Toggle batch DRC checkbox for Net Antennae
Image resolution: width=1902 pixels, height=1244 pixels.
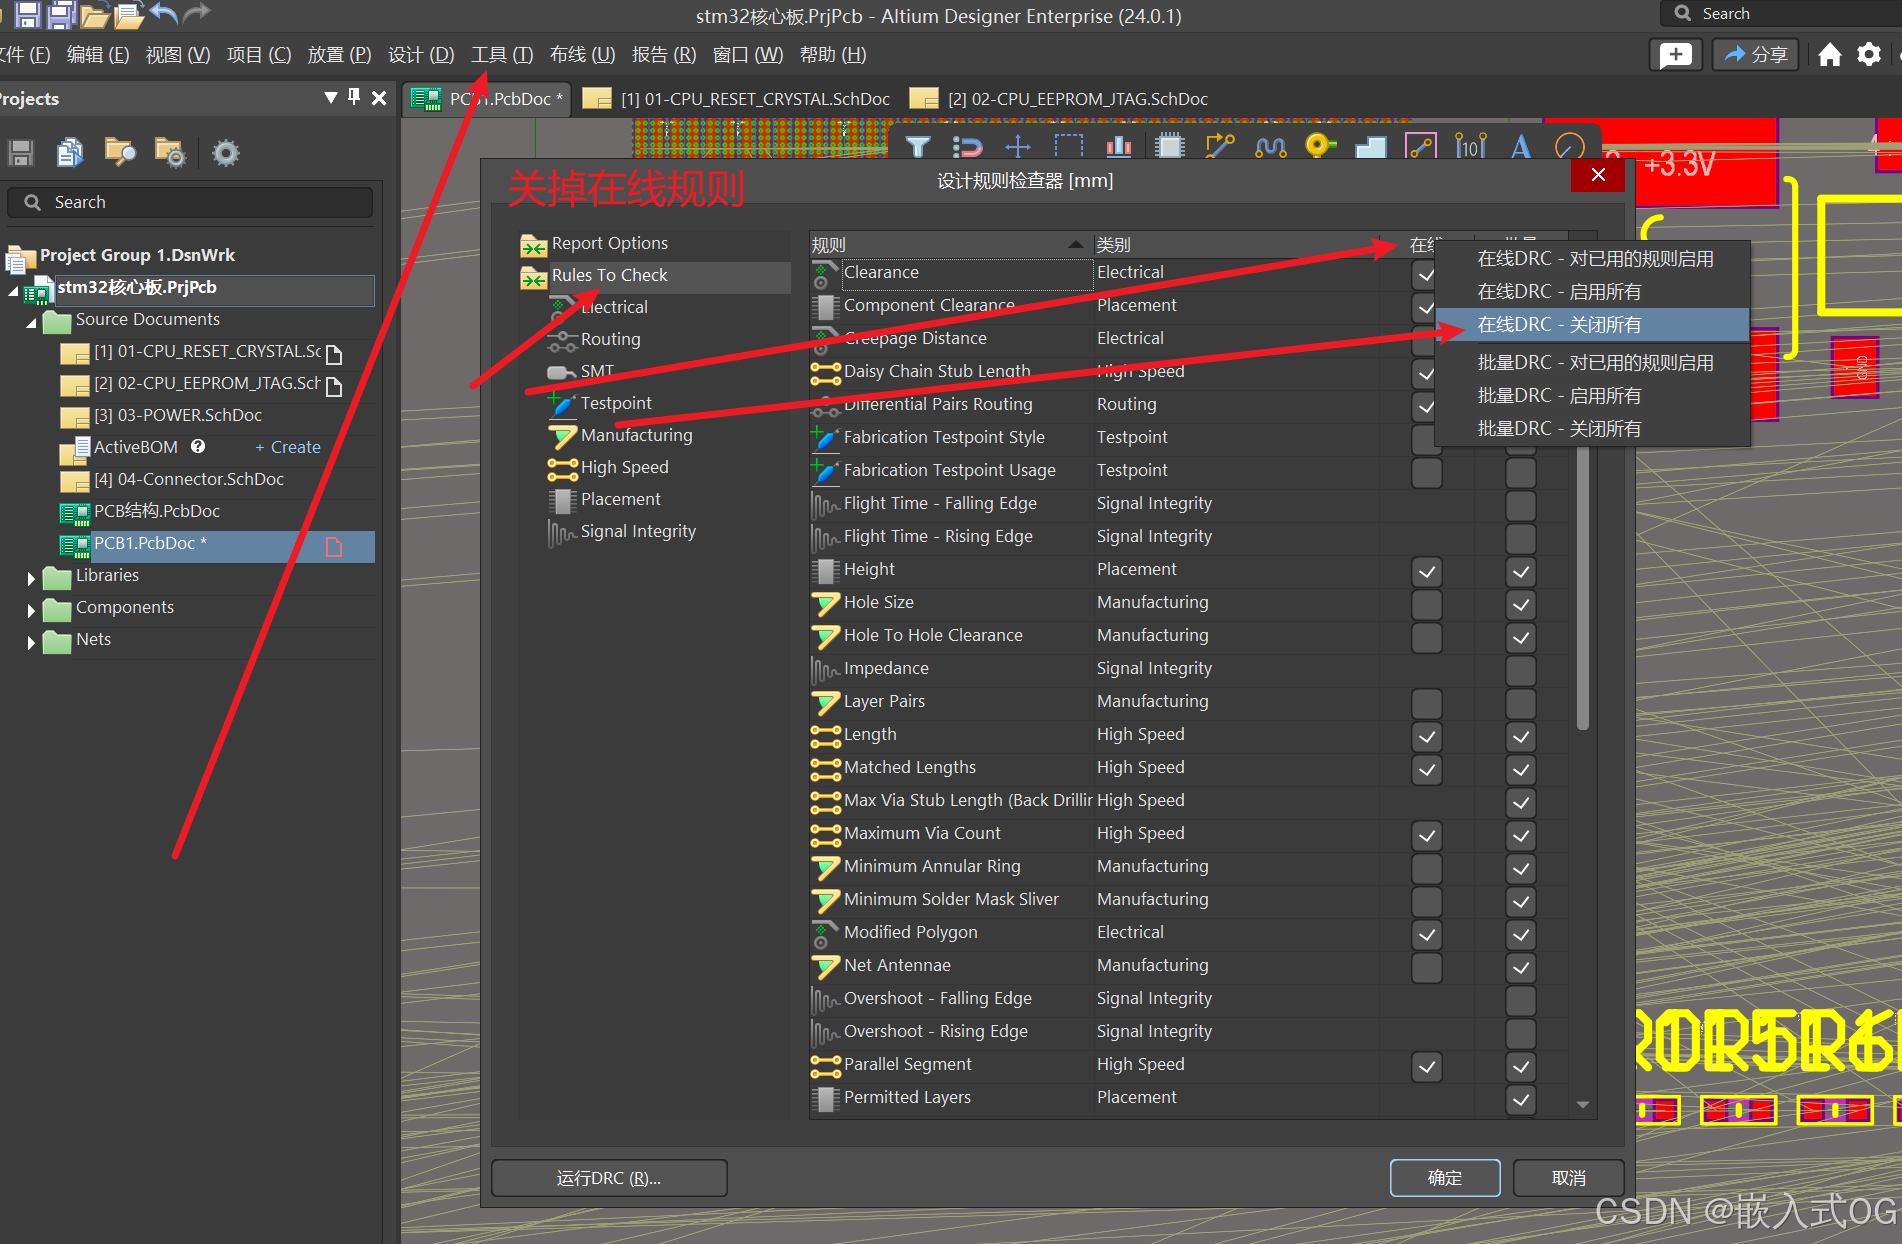(x=1521, y=968)
